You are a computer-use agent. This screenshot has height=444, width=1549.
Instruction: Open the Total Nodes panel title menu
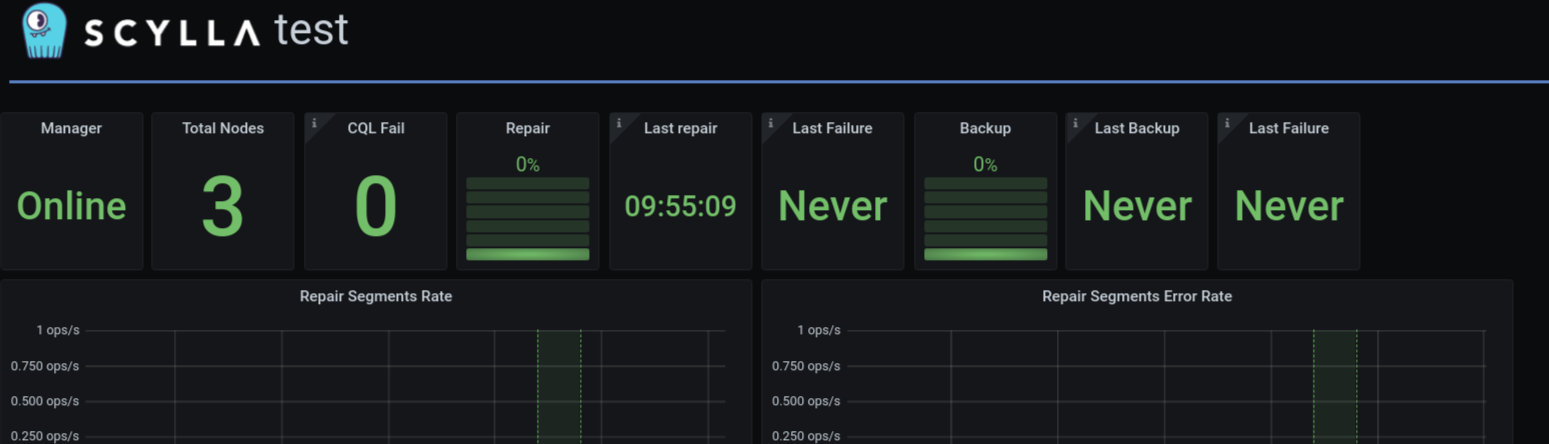click(x=223, y=128)
